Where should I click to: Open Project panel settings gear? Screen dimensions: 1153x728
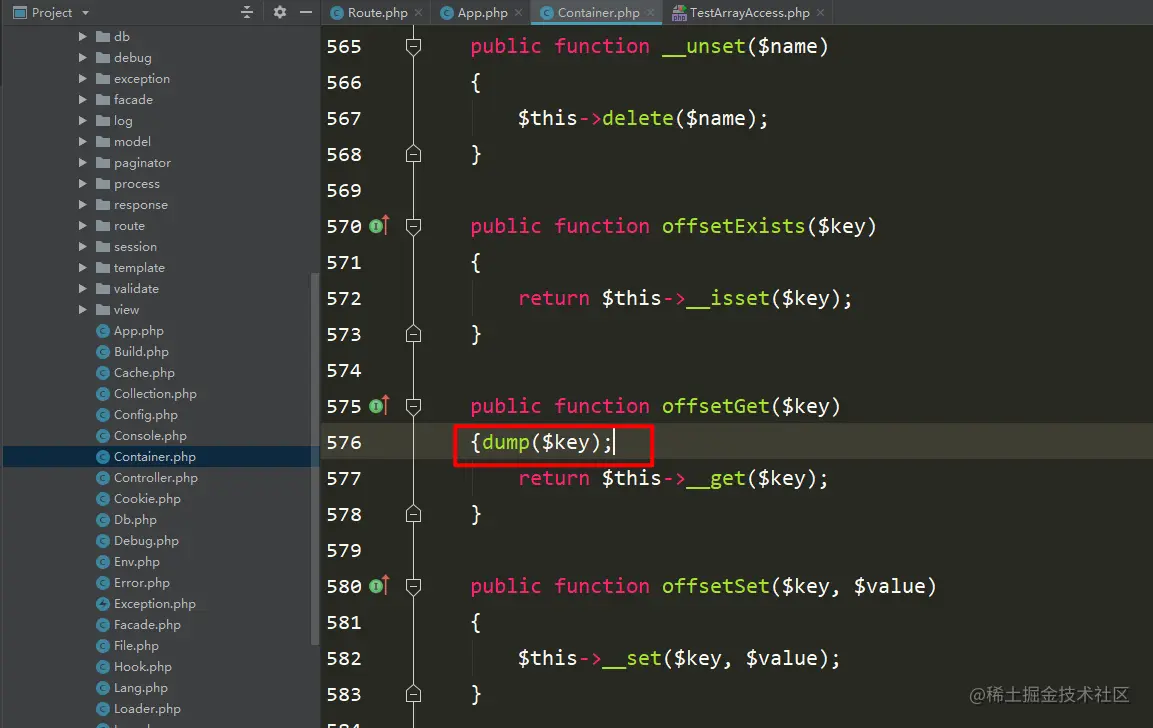279,13
